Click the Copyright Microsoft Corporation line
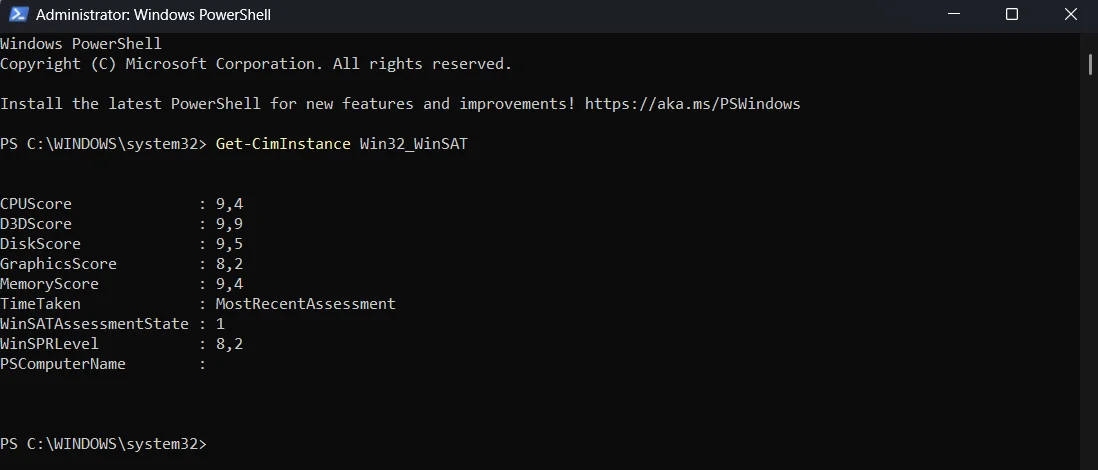1098x470 pixels. click(256, 64)
